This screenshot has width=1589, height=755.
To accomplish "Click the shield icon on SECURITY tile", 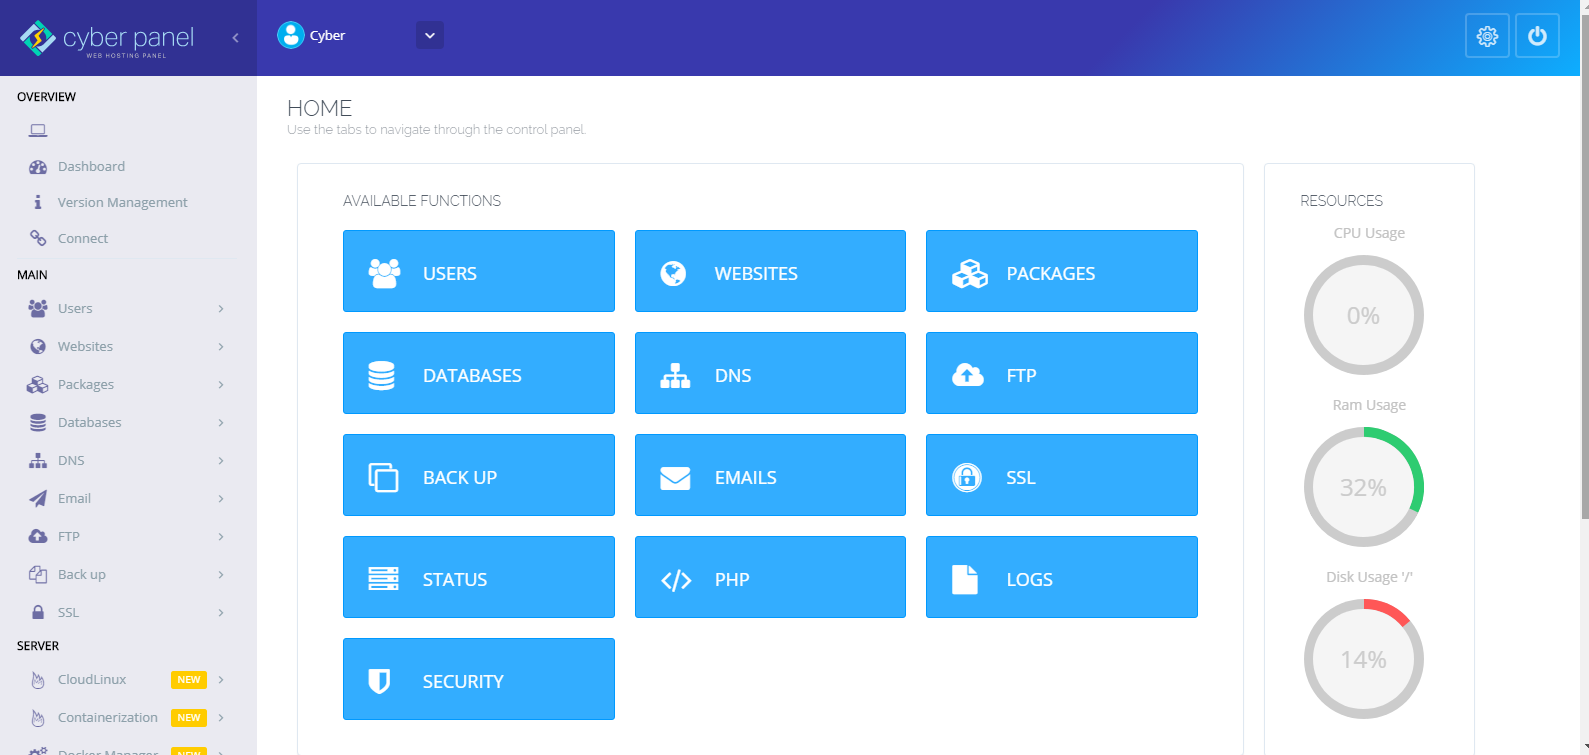I will [379, 681].
